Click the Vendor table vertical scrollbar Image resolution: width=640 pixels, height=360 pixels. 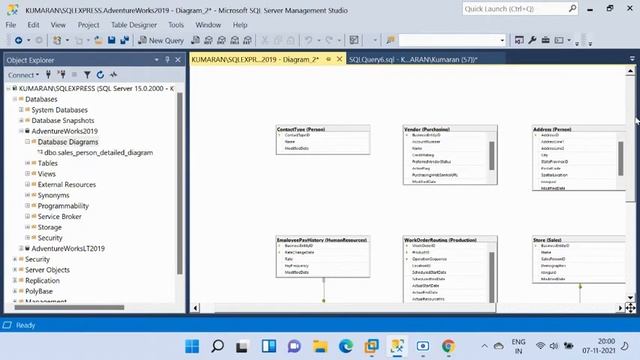tap(492, 157)
